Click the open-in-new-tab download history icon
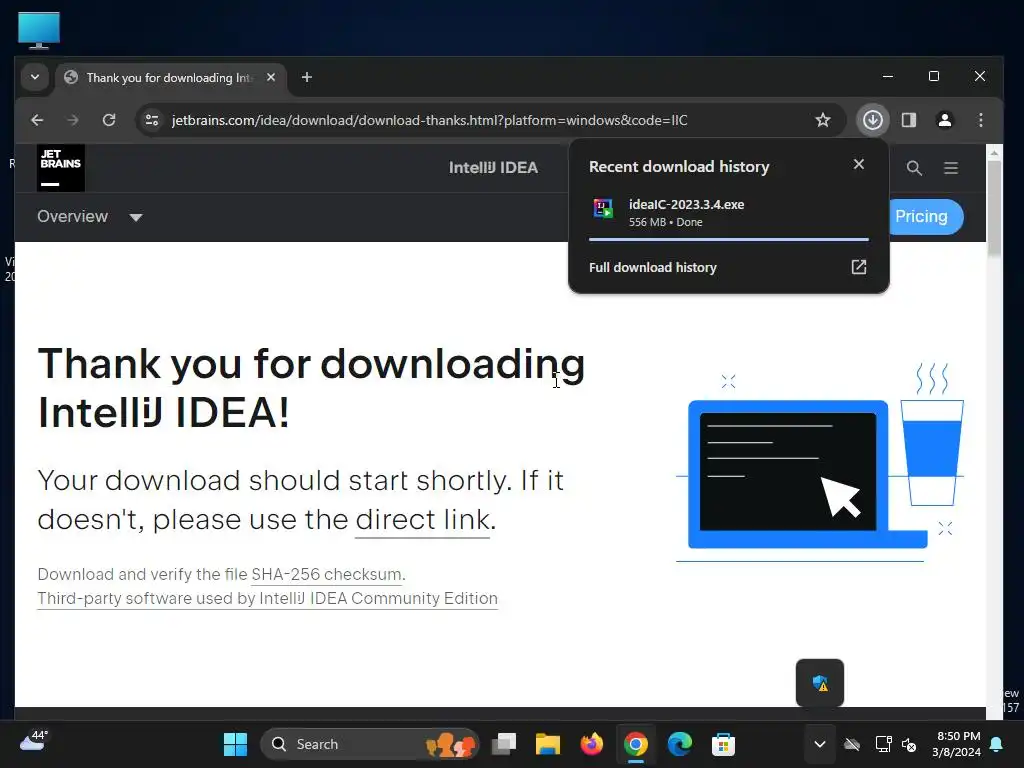This screenshot has width=1024, height=768. [x=859, y=267]
